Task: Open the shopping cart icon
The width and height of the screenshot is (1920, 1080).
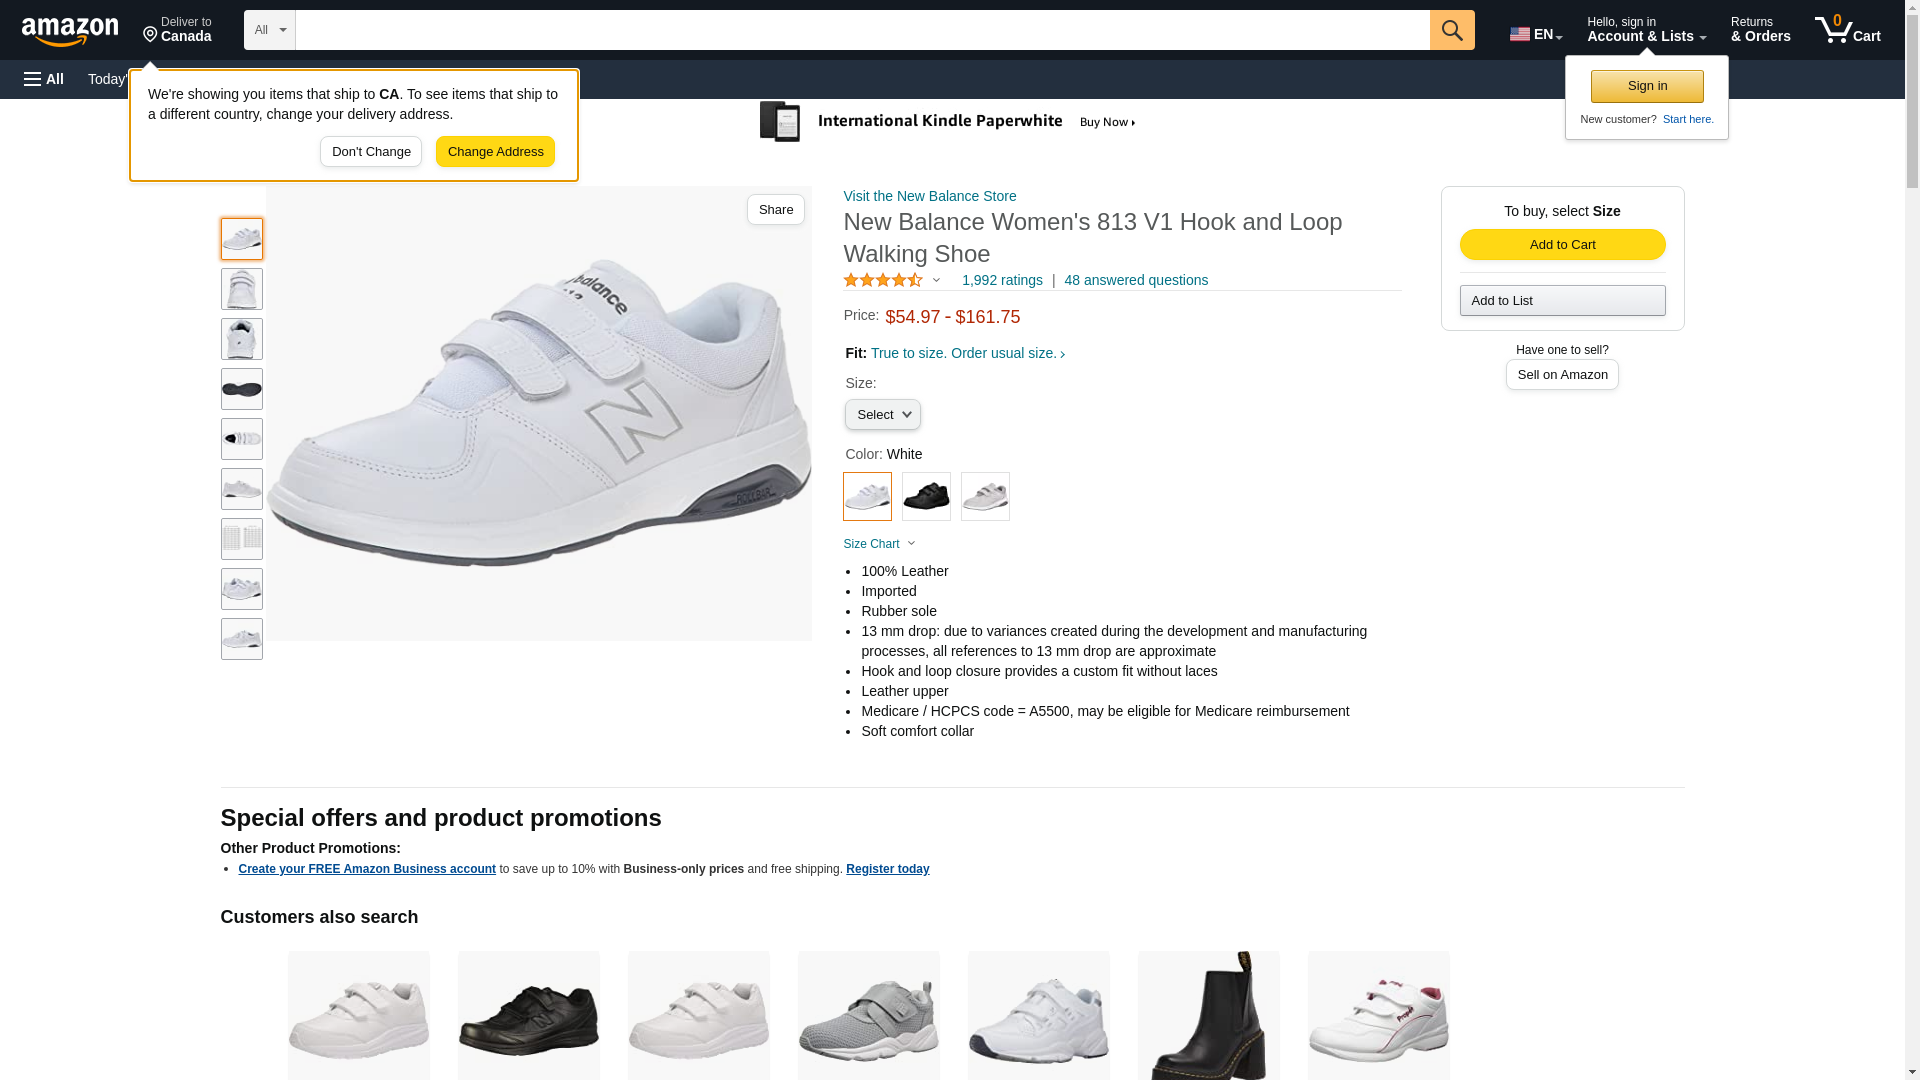Action: pyautogui.click(x=1846, y=30)
